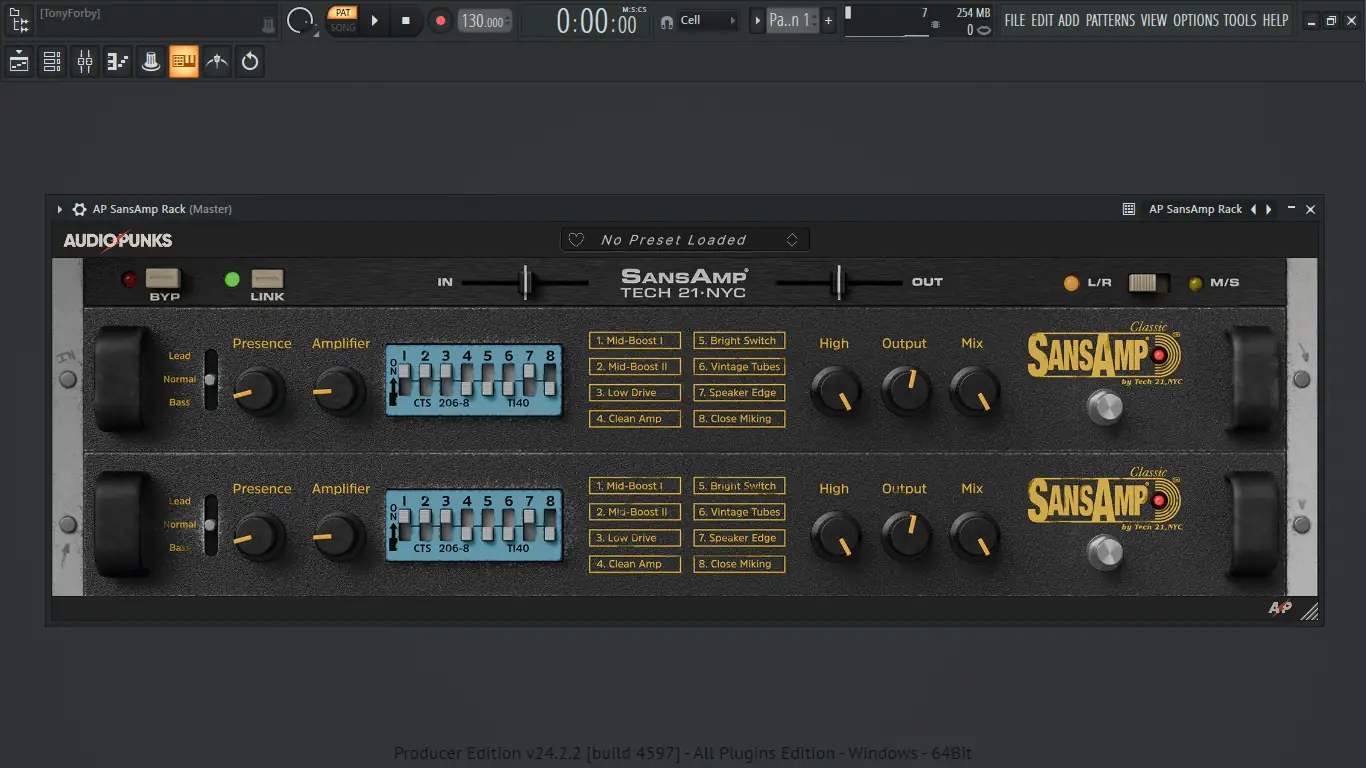Click top unit '4. Clean Amp' button
The width and height of the screenshot is (1366, 768).
635,419
